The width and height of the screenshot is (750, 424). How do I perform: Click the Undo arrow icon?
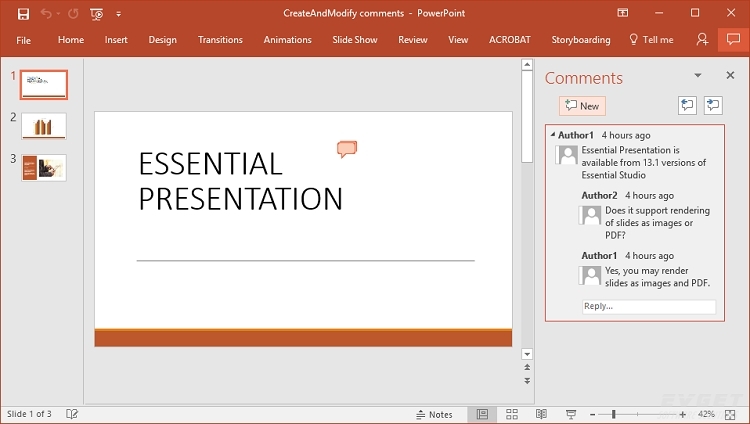46,14
